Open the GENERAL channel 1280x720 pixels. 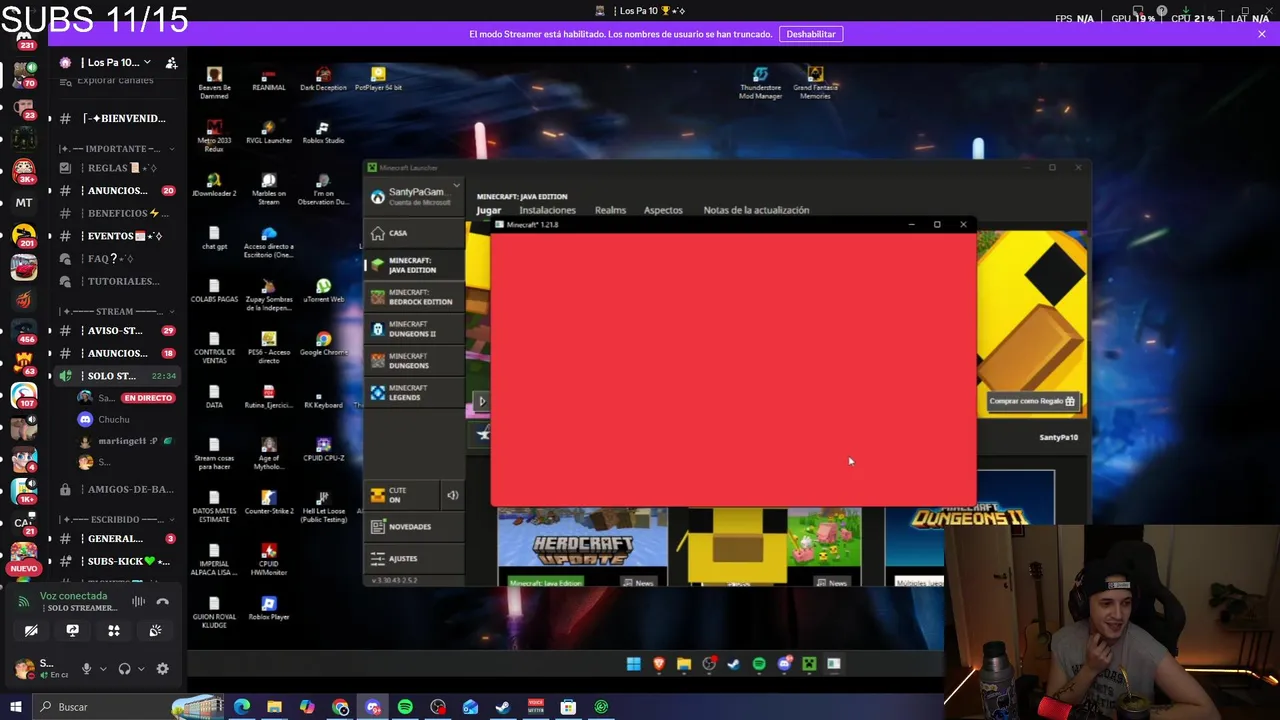point(115,538)
